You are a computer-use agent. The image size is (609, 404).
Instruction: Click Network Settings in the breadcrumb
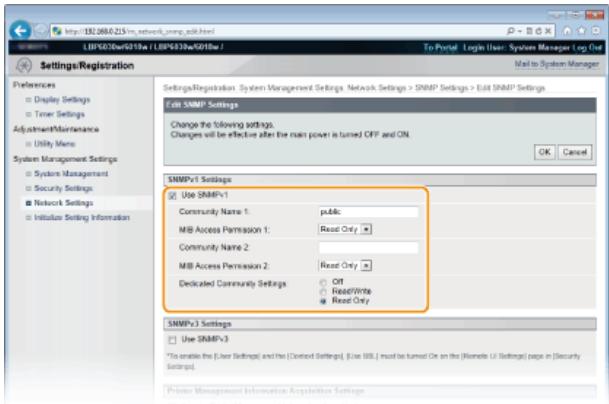click(376, 88)
